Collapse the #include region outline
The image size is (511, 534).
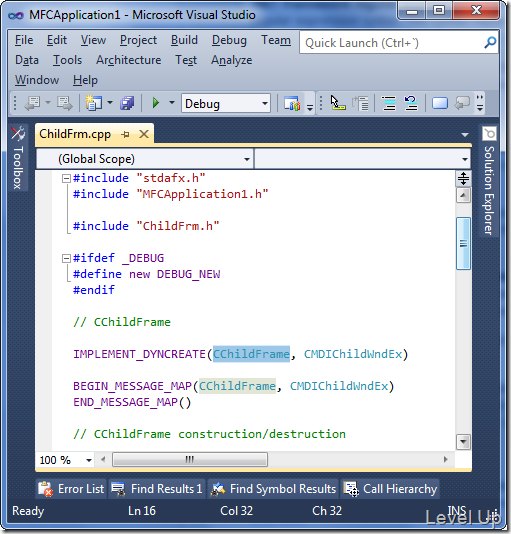[66, 178]
